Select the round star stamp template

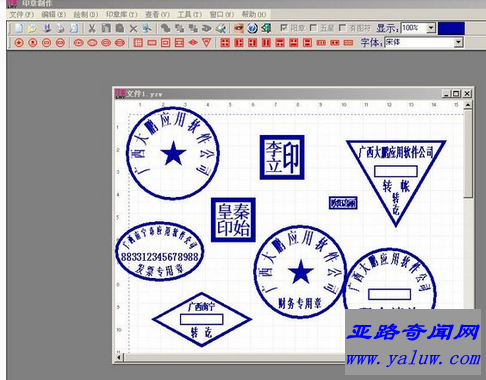click(19, 43)
